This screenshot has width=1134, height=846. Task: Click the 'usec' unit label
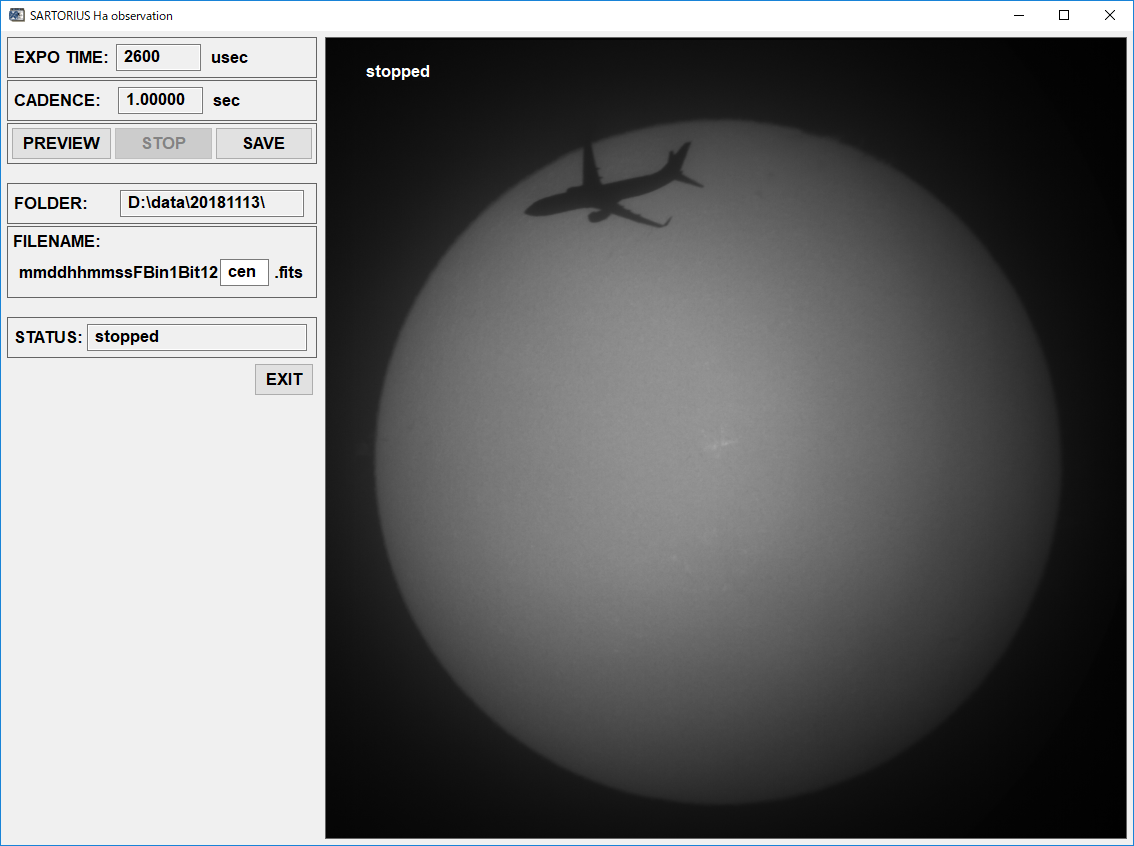tap(229, 58)
